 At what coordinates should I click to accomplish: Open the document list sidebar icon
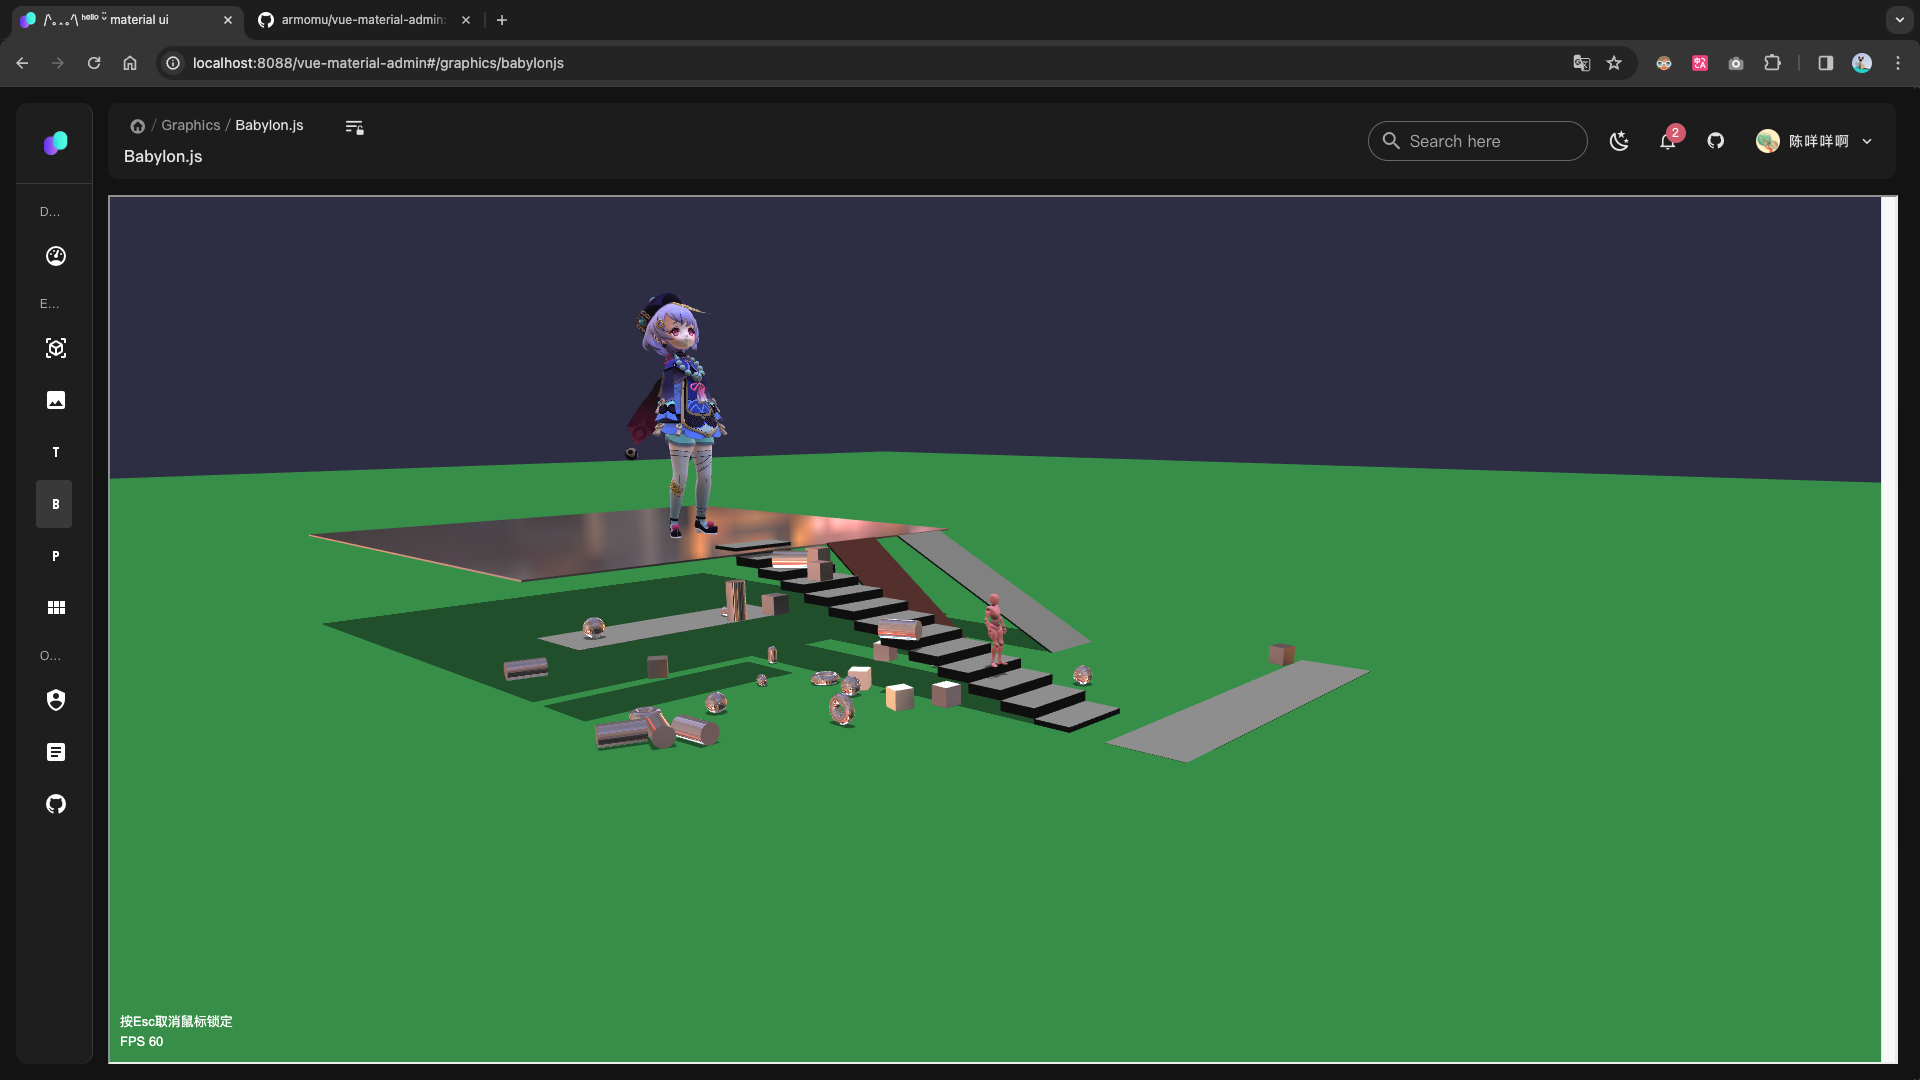[56, 752]
